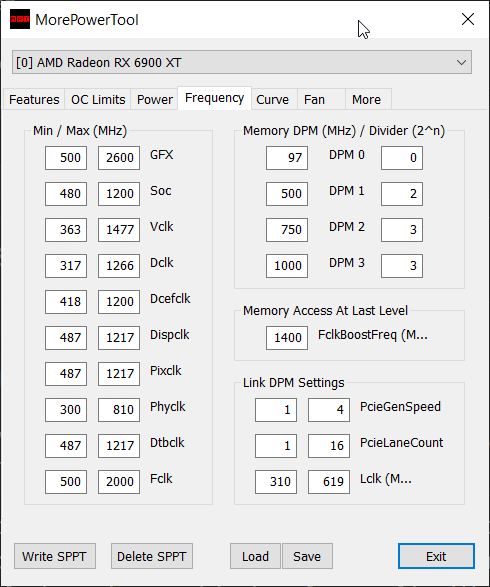This screenshot has height=587, width=490.
Task: Click the DPM 0 divider field
Action: 402,158
